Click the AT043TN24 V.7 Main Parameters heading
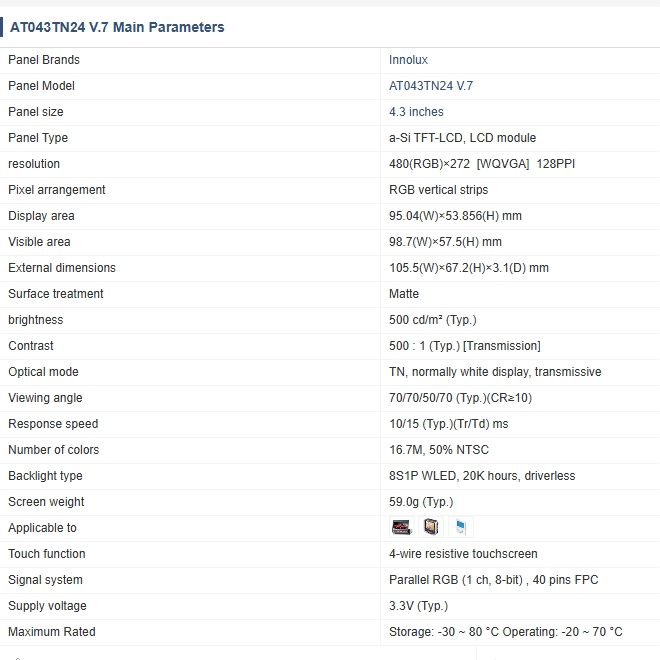Viewport: 660px width, 660px height. pos(117,27)
